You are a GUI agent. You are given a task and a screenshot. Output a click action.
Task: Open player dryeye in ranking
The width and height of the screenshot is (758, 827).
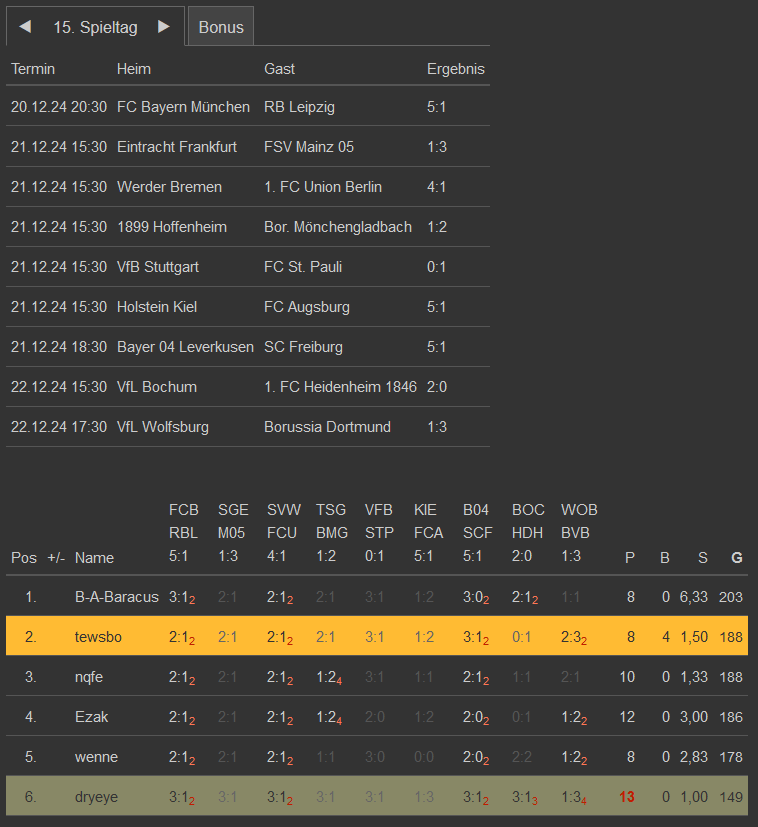(x=96, y=797)
